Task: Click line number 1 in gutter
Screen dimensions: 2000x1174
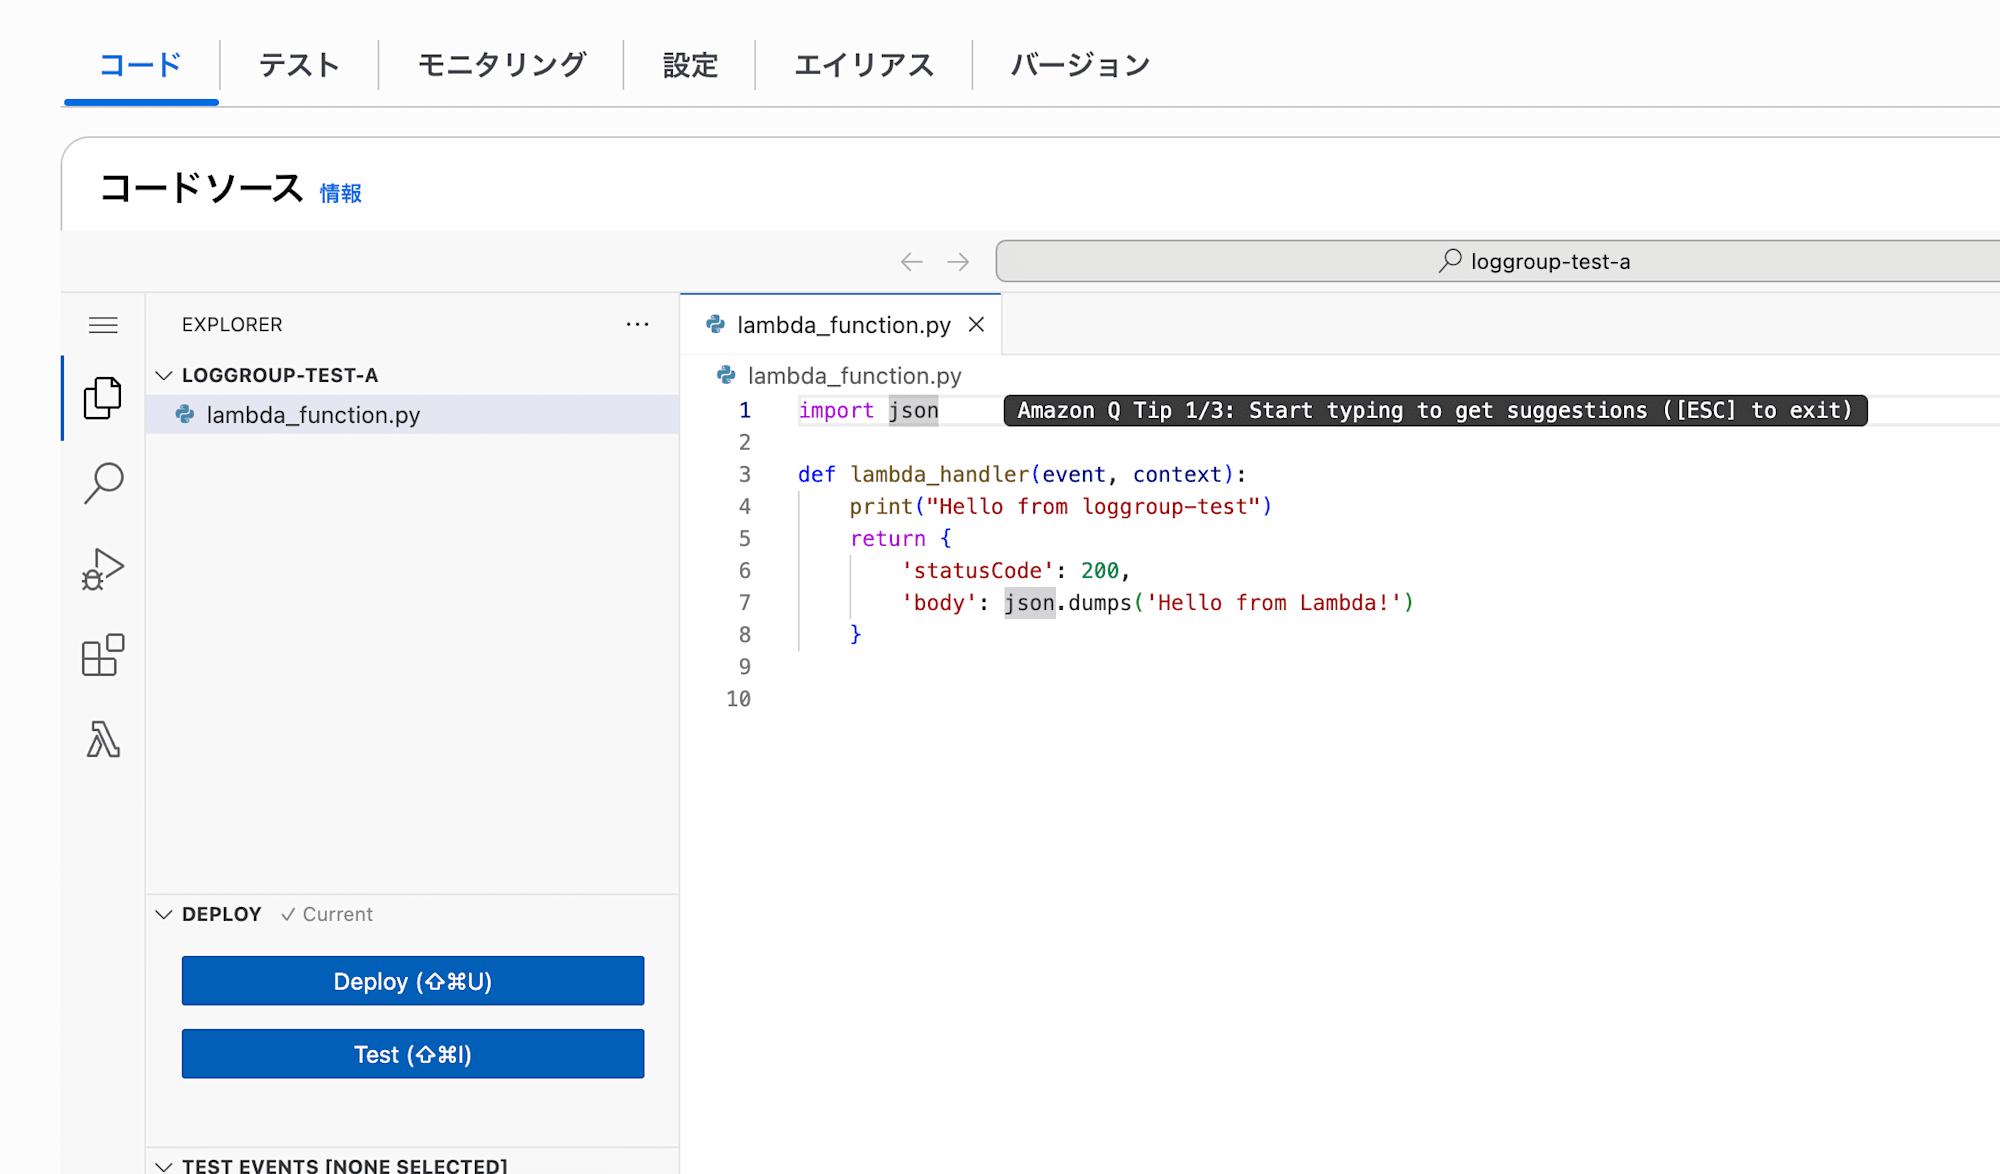Action: pyautogui.click(x=744, y=410)
